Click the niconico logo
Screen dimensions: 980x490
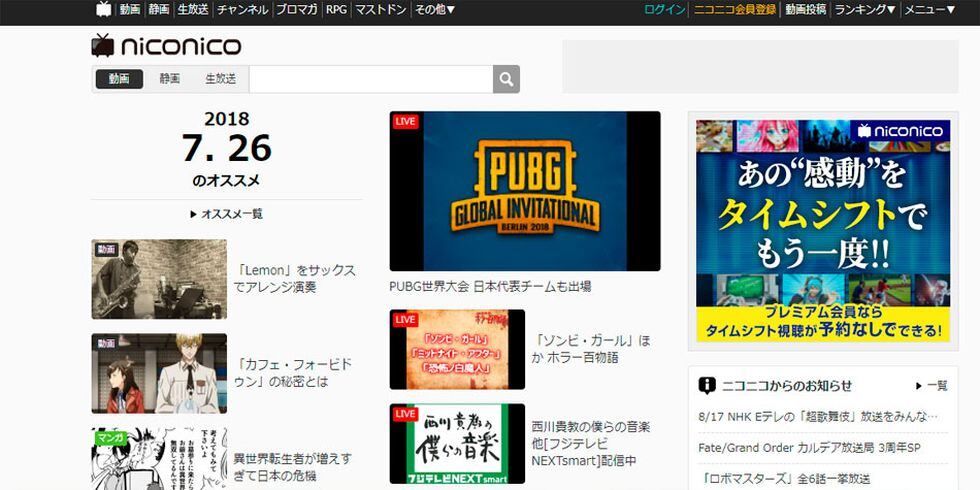[x=167, y=46]
